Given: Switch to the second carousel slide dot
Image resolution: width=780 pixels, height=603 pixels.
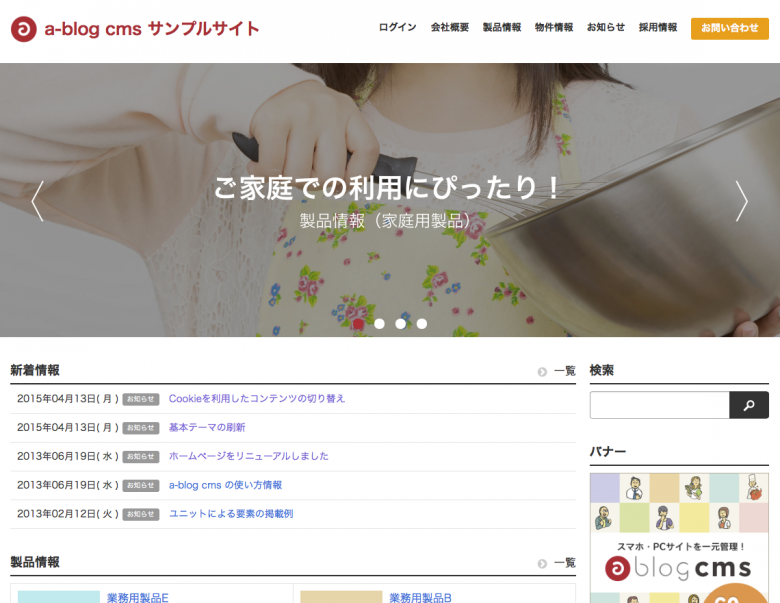Looking at the screenshot, I should click(x=379, y=324).
